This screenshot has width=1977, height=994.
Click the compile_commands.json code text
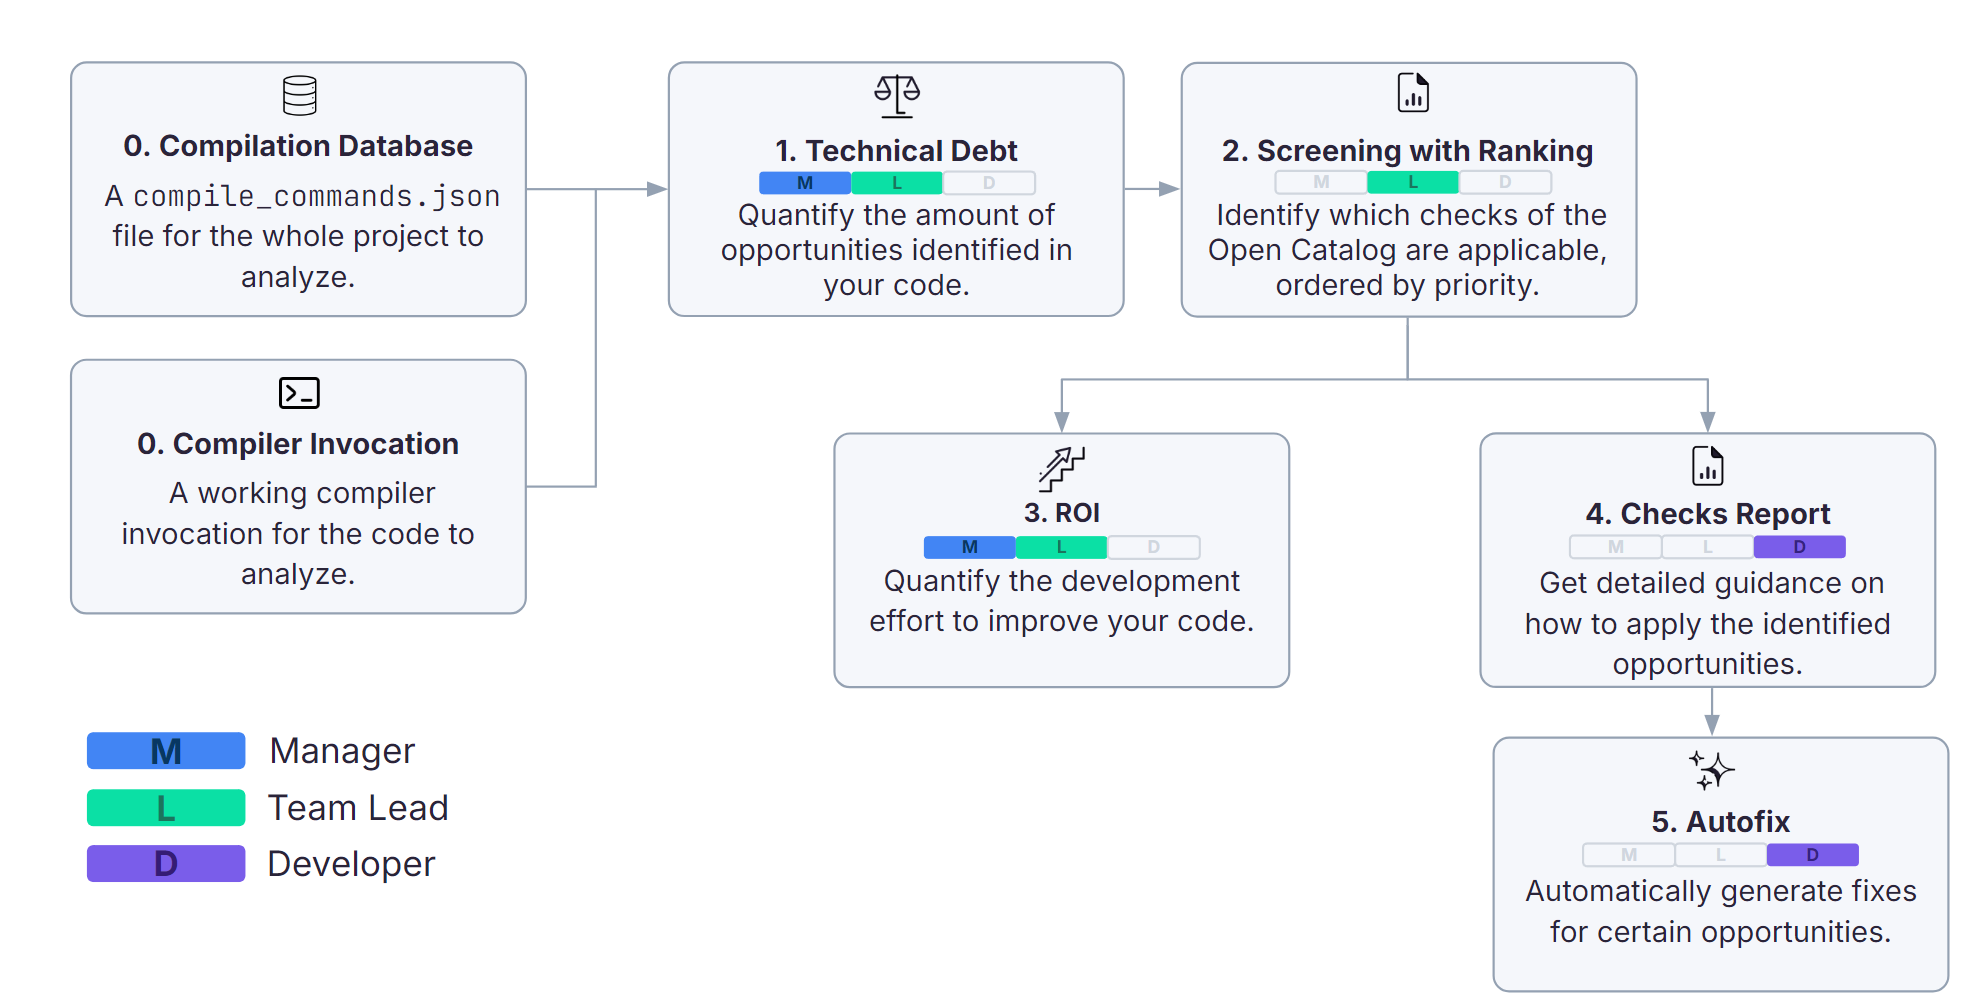[316, 196]
